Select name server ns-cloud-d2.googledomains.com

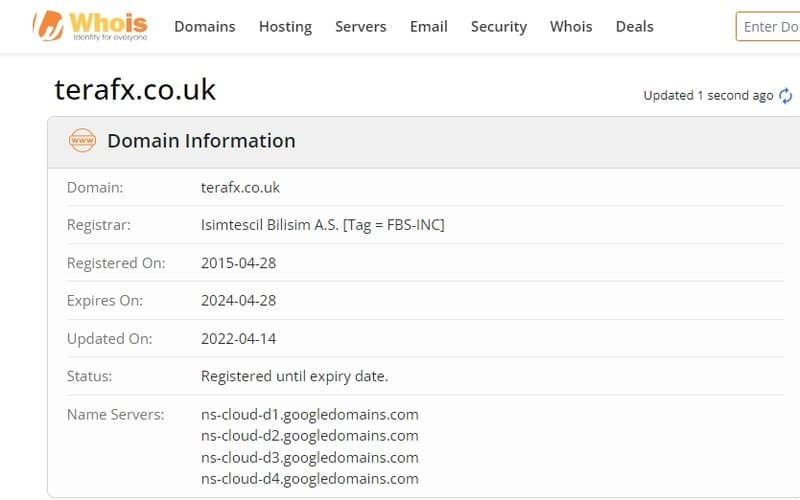310,436
